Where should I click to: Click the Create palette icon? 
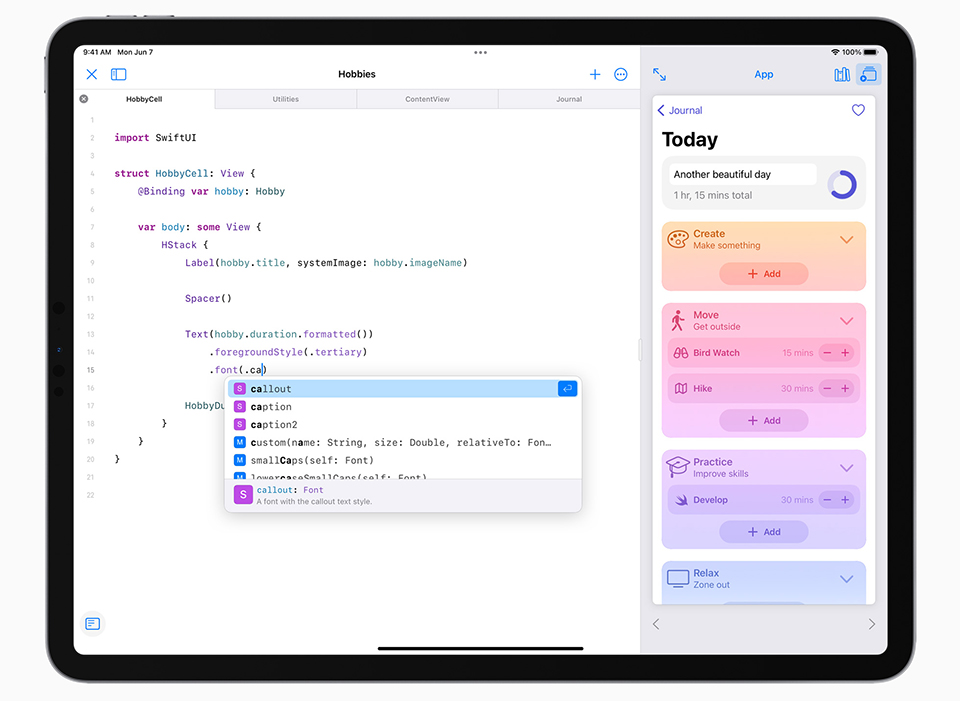click(x=678, y=239)
